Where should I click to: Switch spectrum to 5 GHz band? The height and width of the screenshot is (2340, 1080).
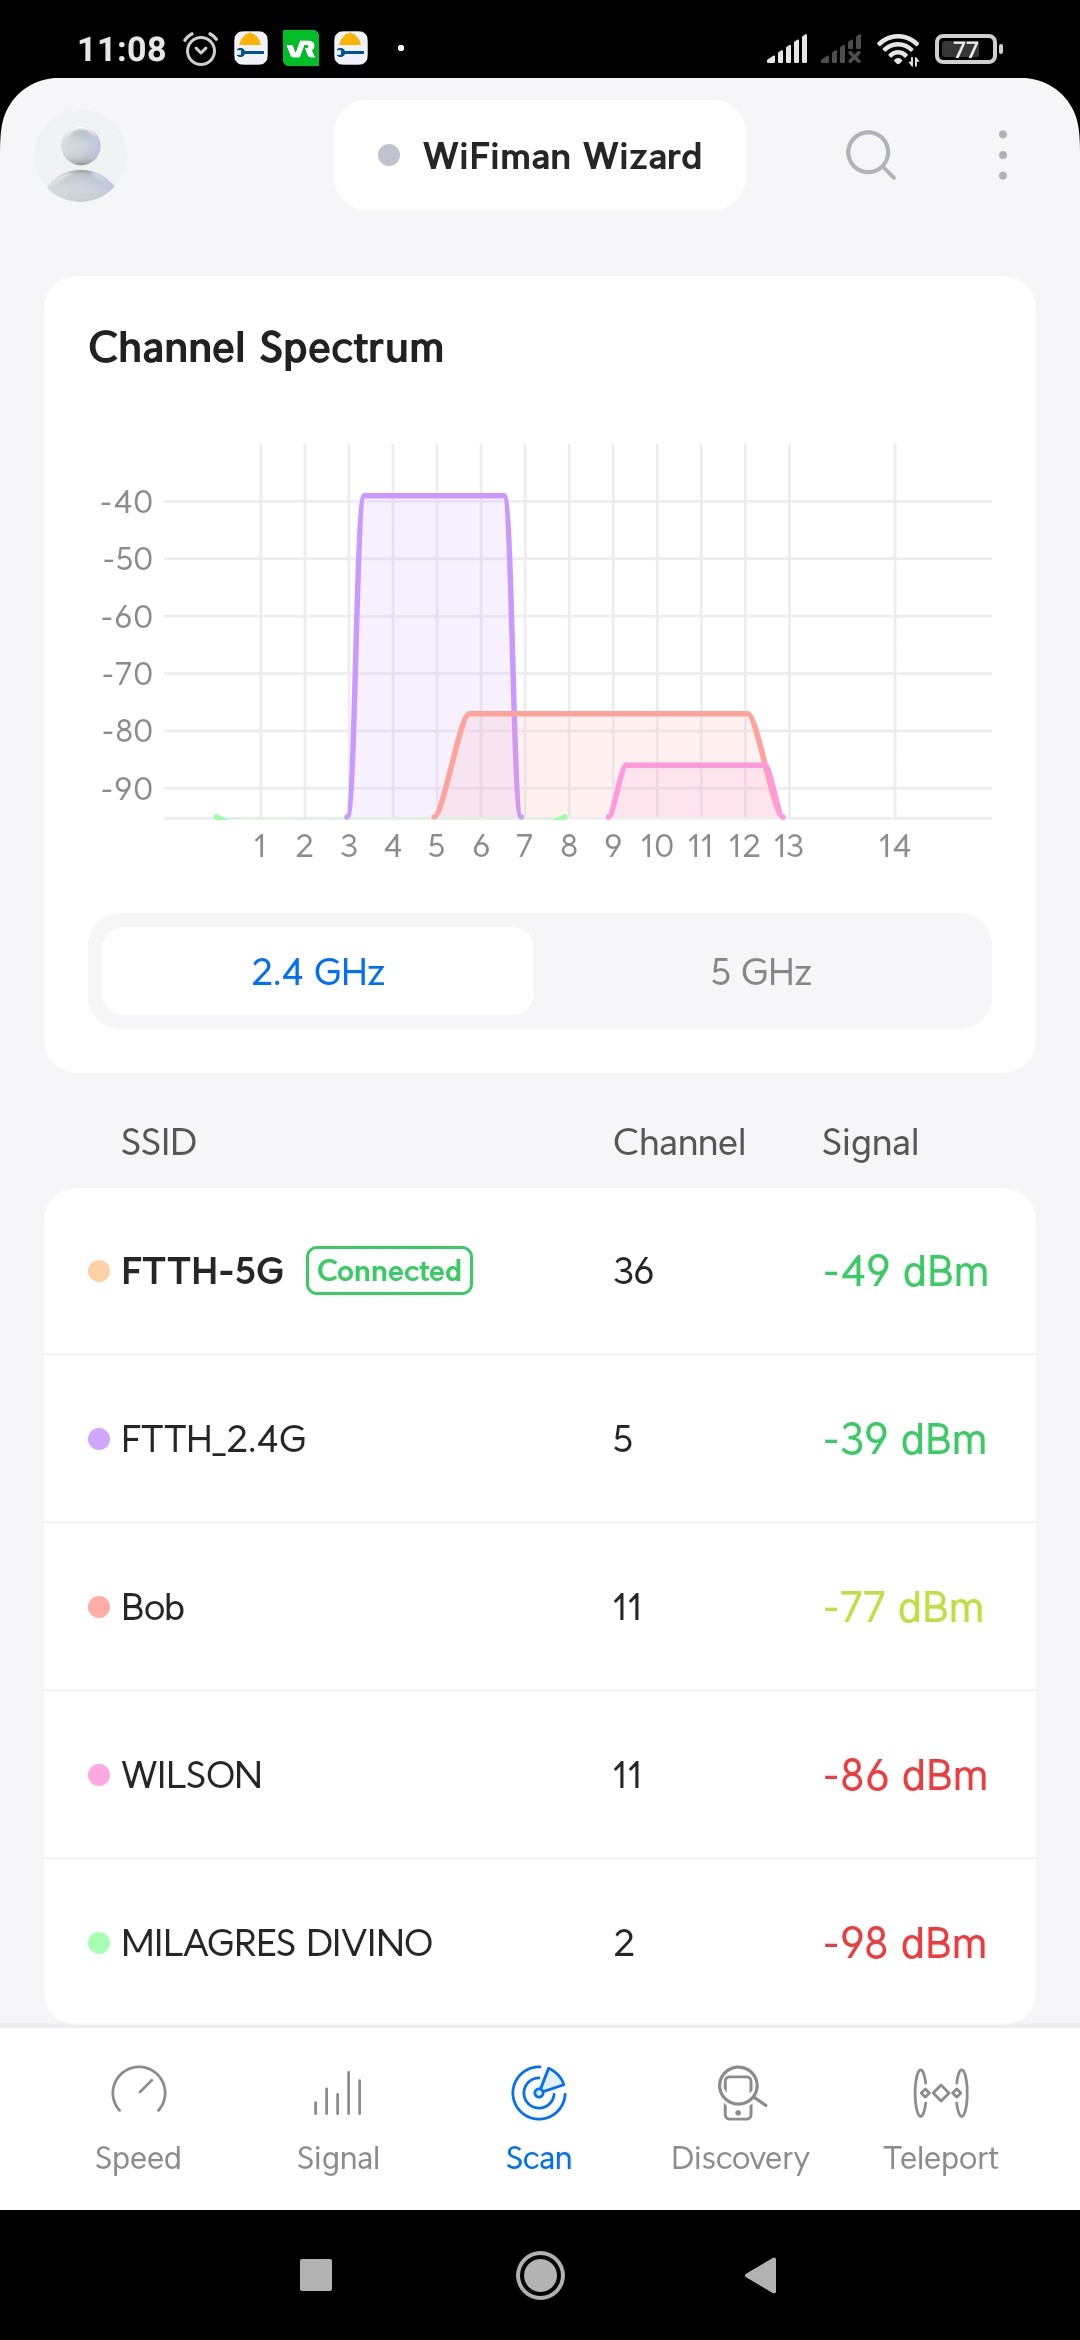[x=761, y=971]
